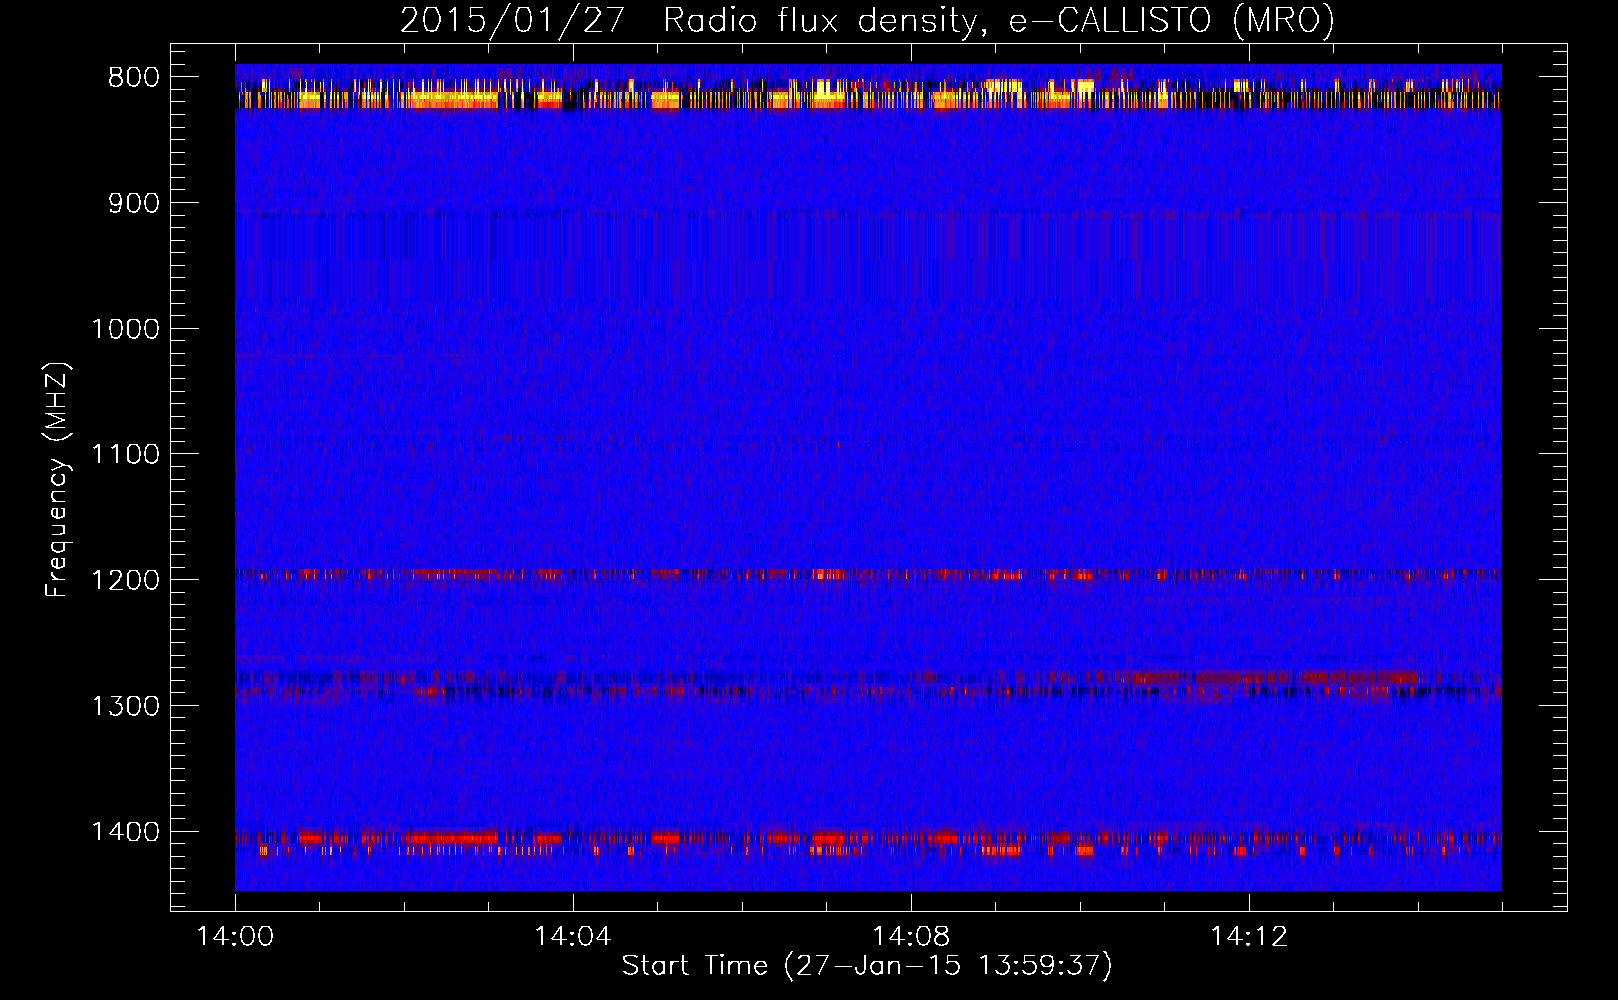This screenshot has width=1618, height=1000.
Task: Click the 1000 frequency tick label
Action: (125, 329)
